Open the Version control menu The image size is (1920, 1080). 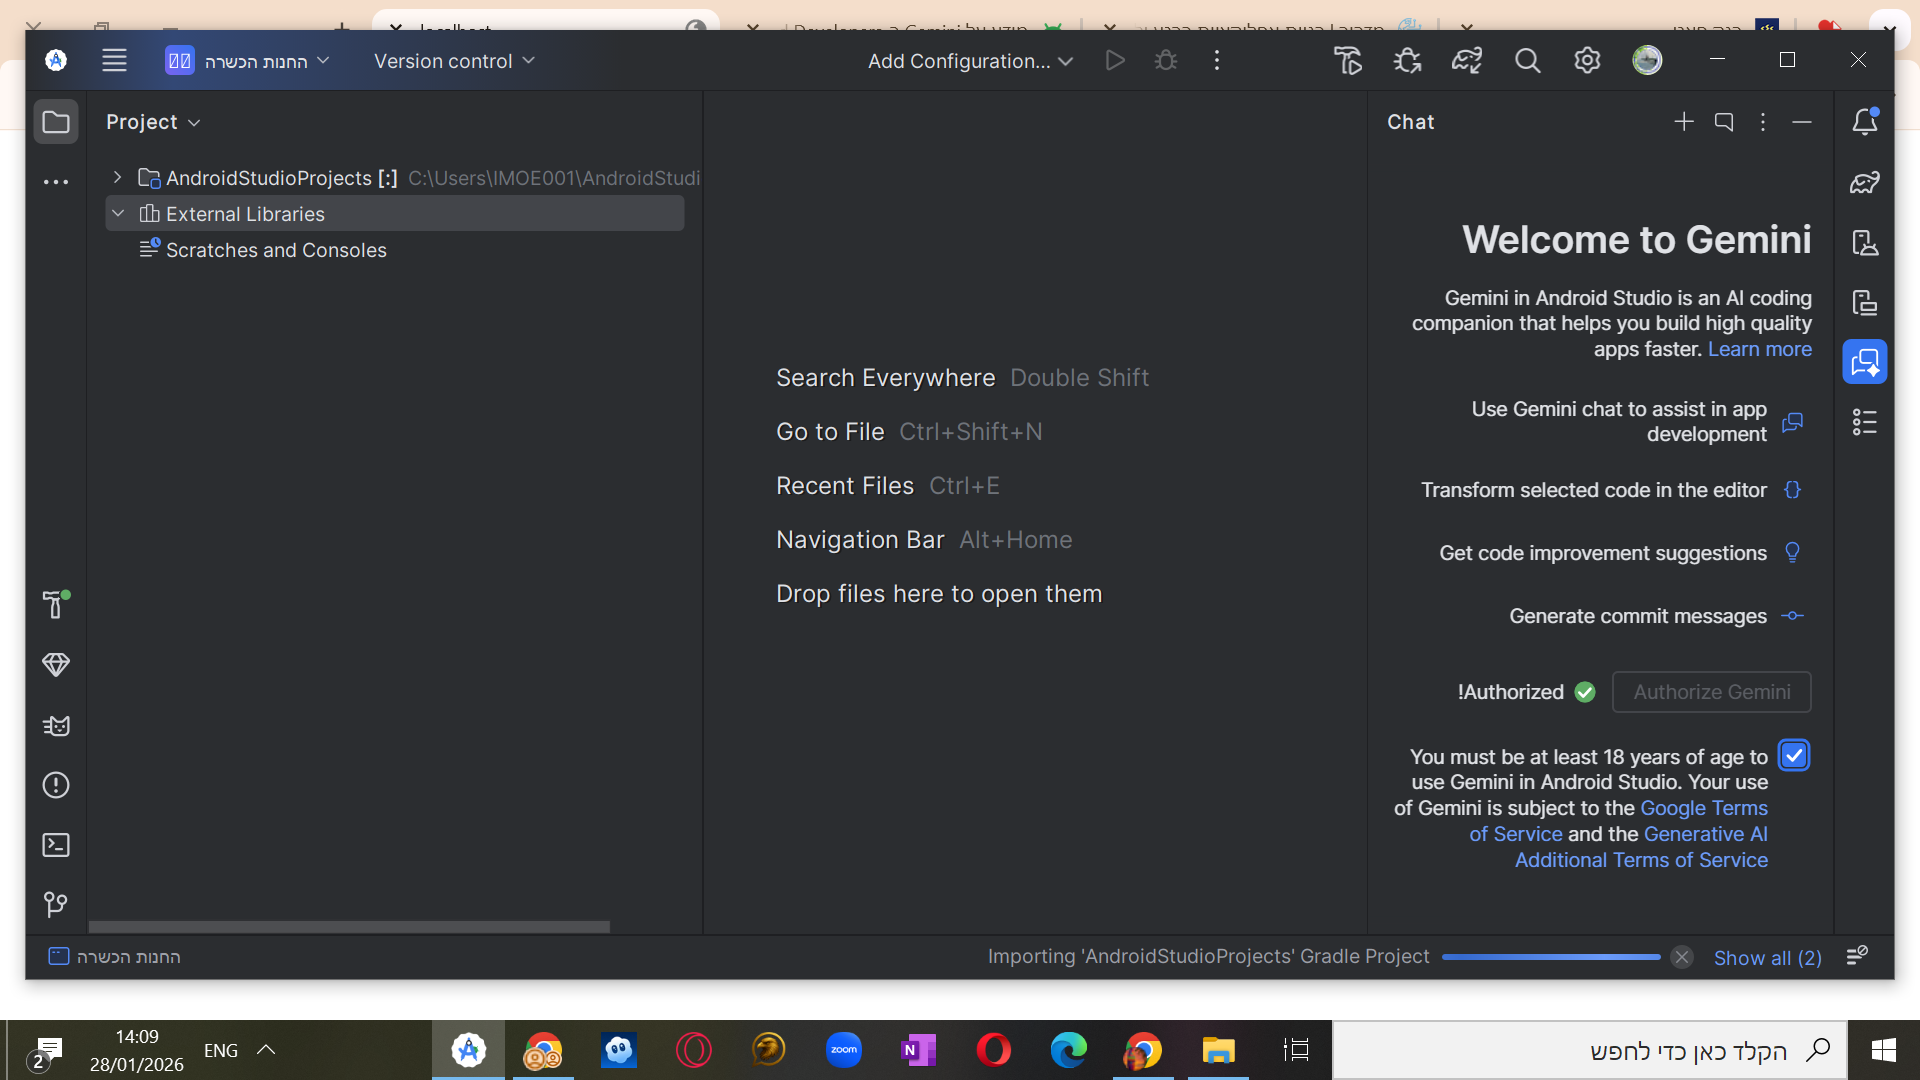pos(454,61)
